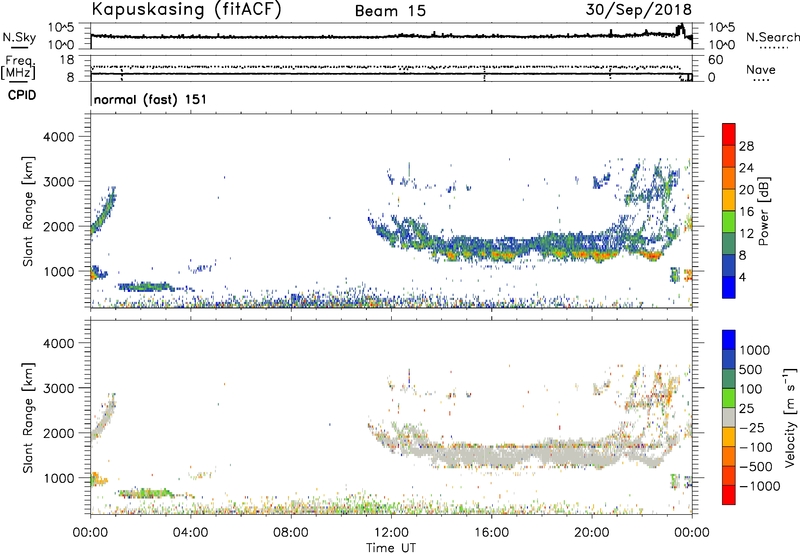Click the 'Beam 15' label

(390, 11)
